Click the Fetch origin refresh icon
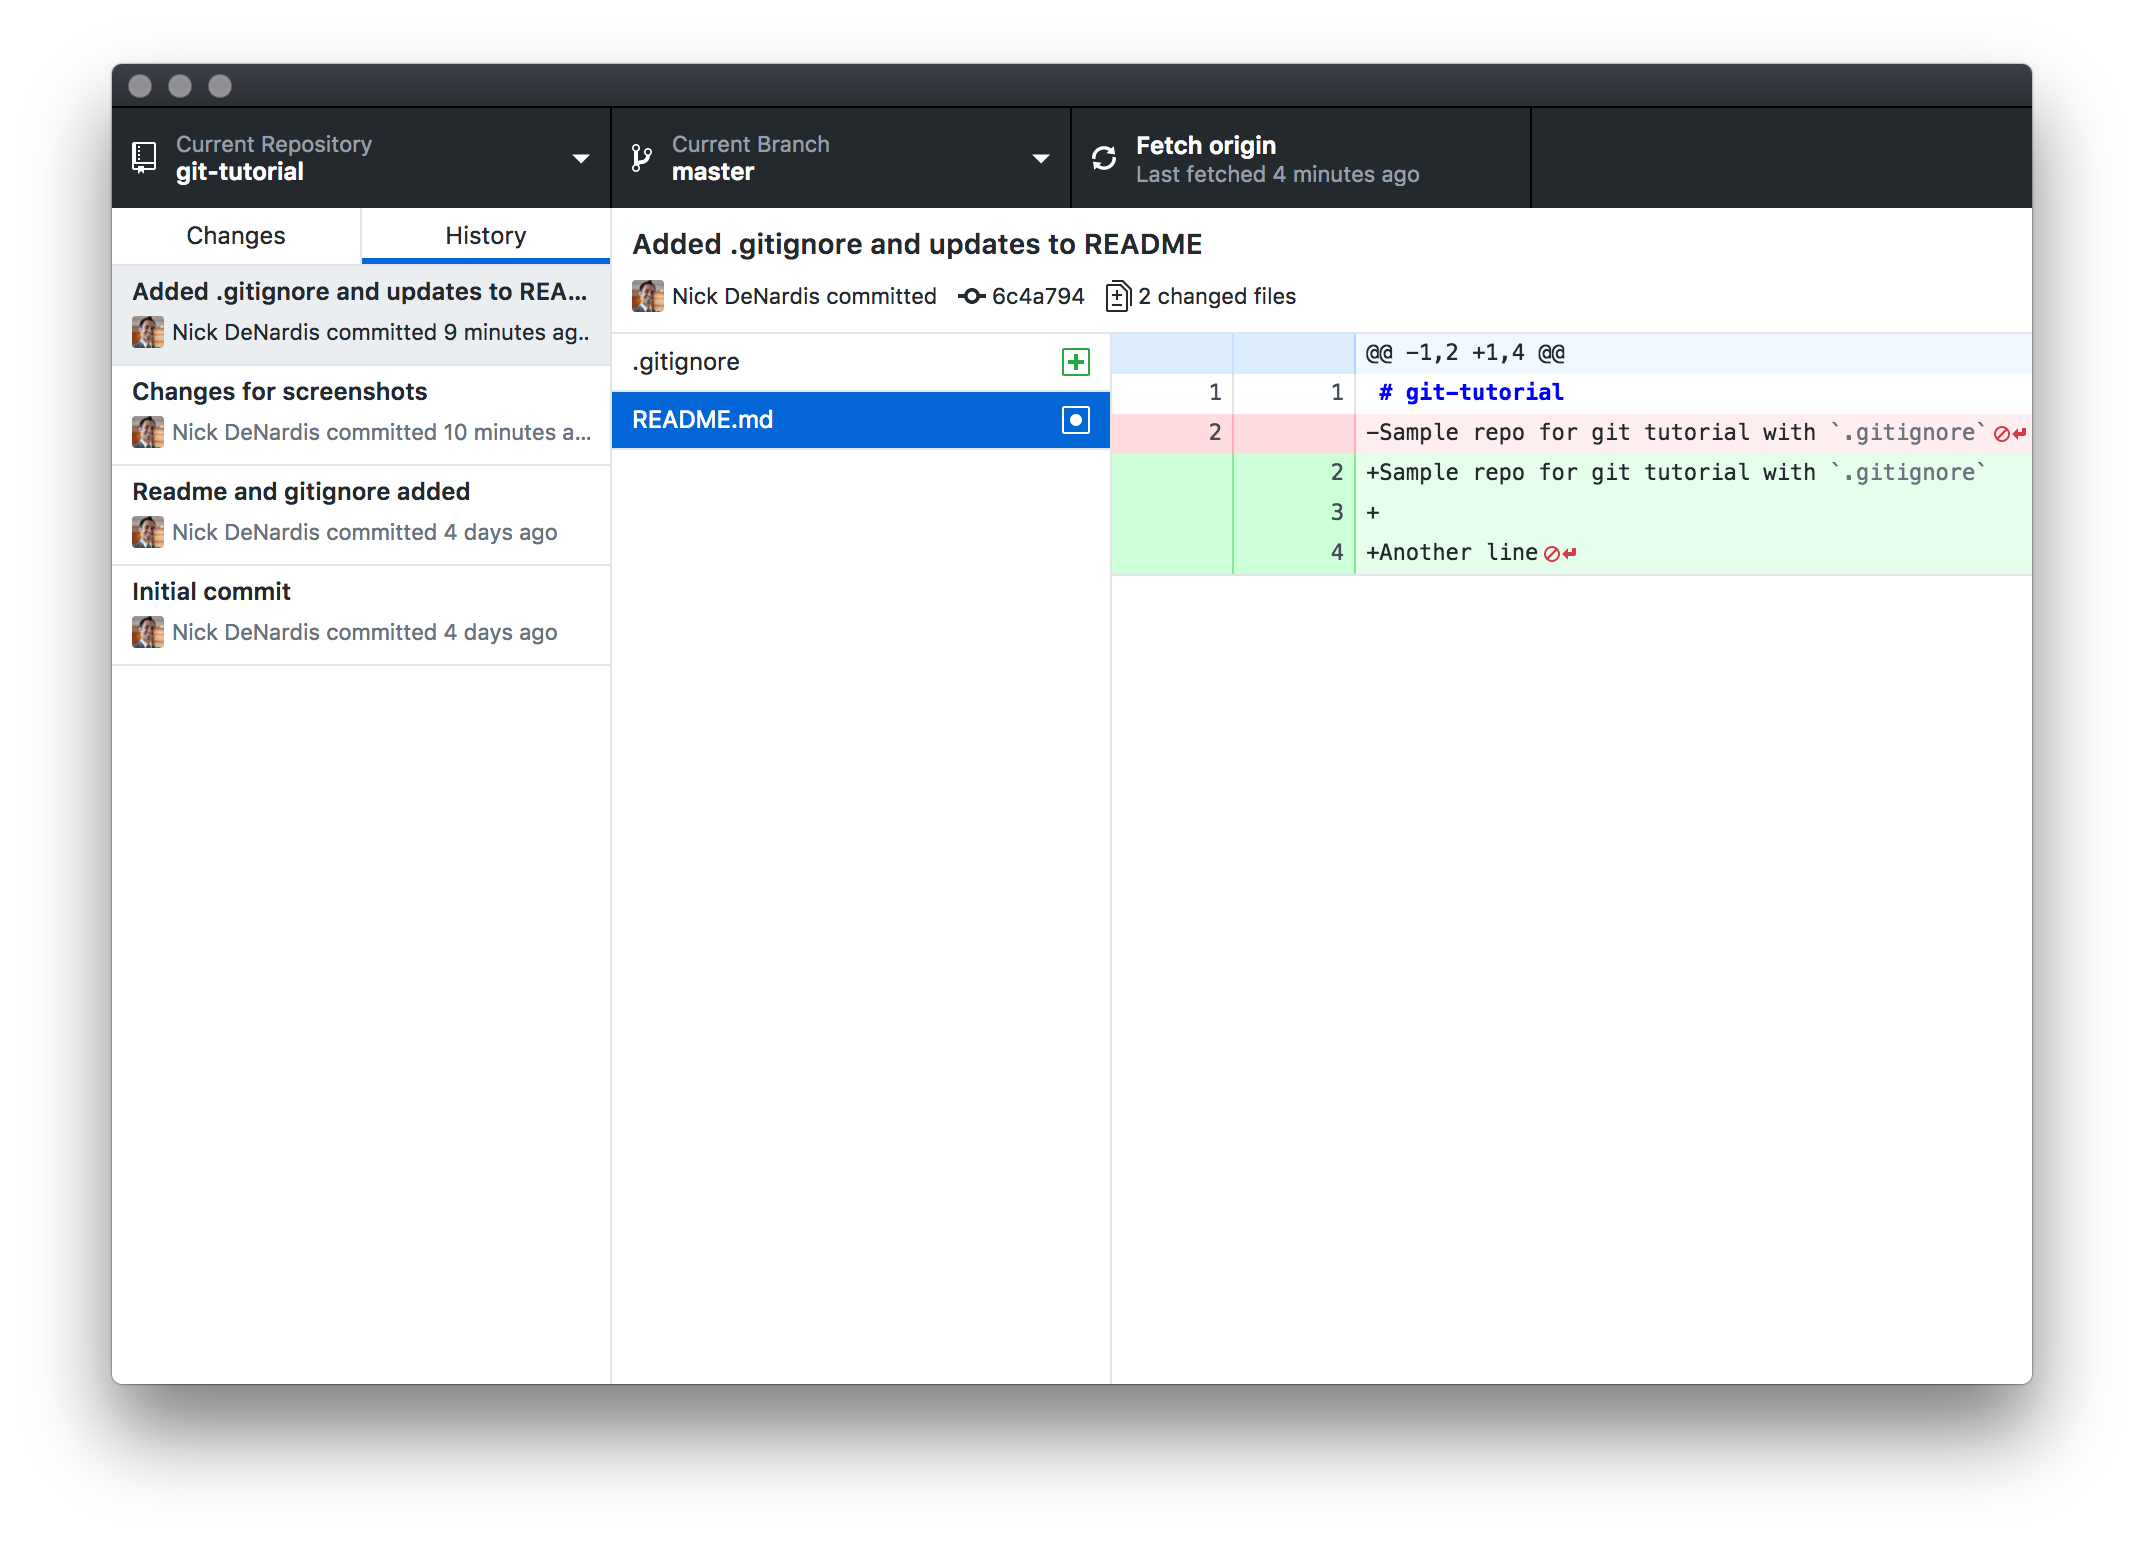The width and height of the screenshot is (2144, 1544). (x=1104, y=158)
